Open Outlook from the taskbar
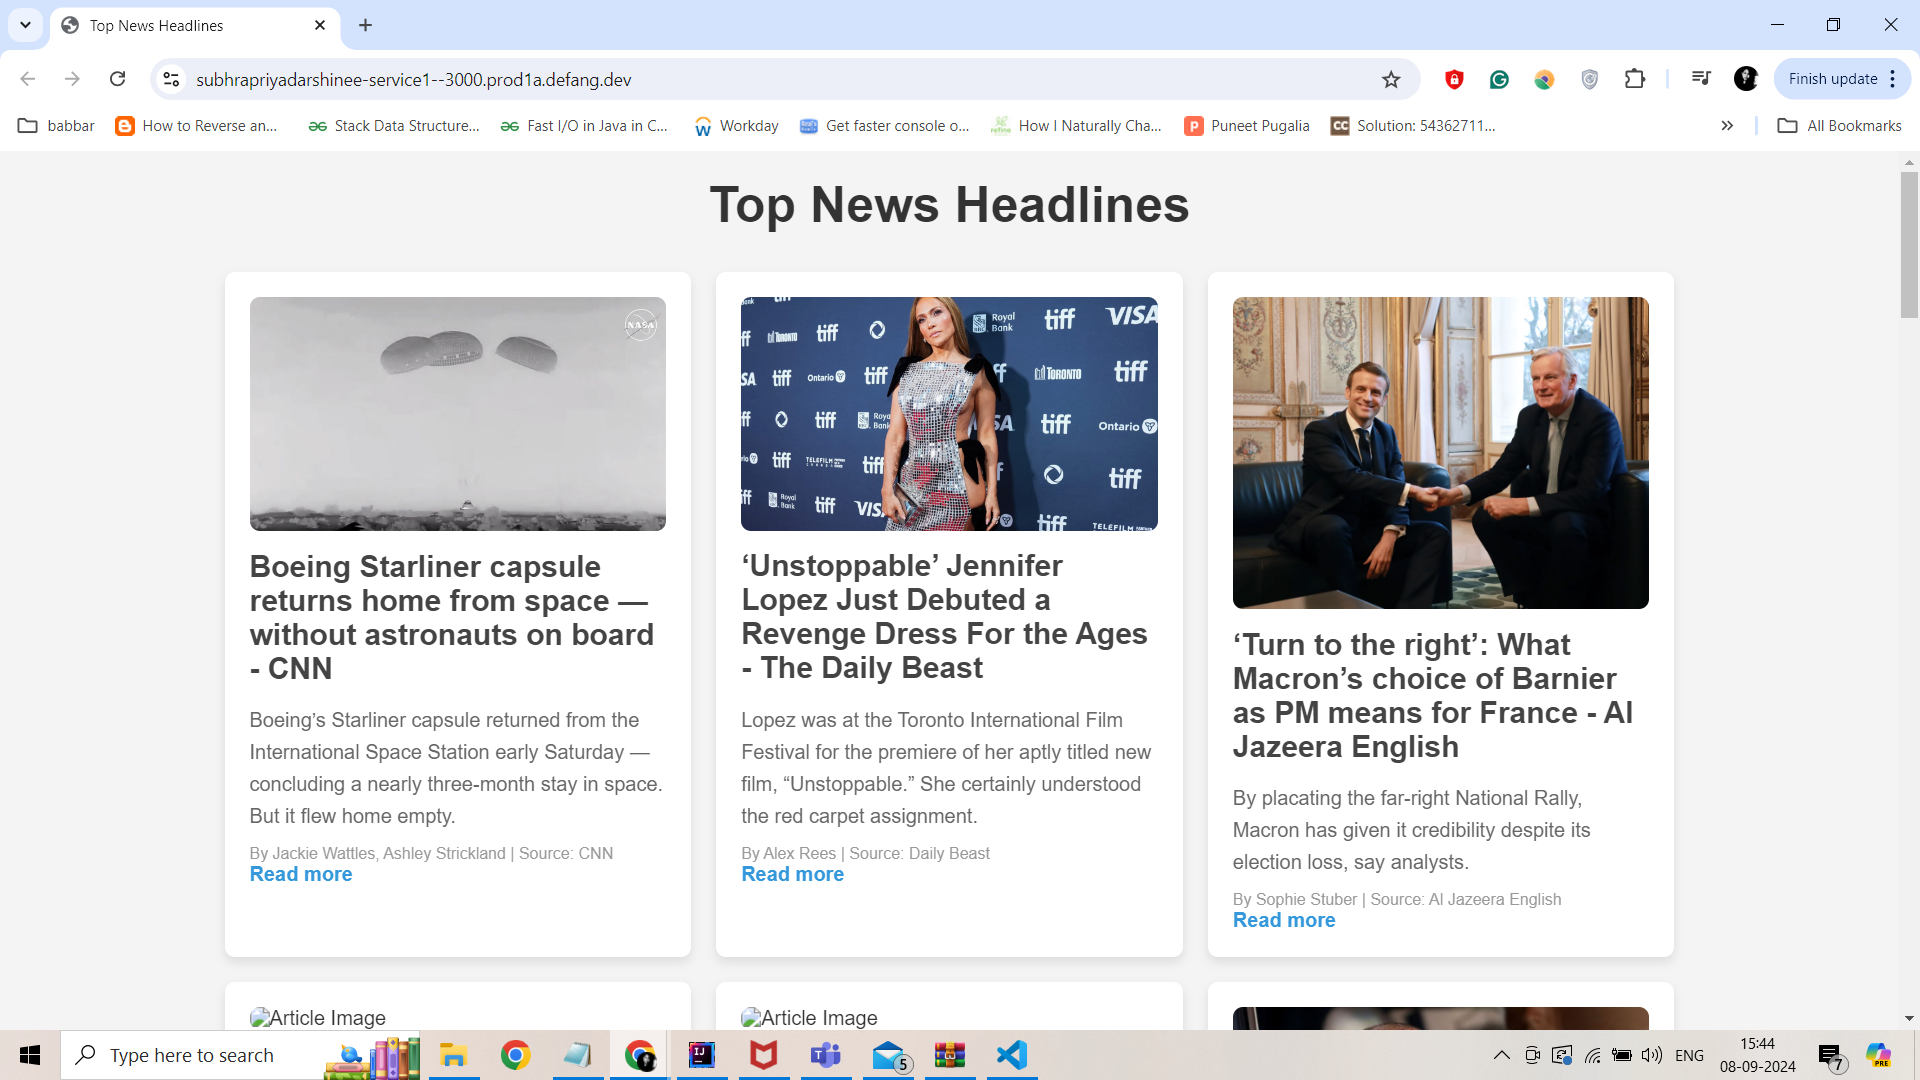Image resolution: width=1920 pixels, height=1080 pixels. point(888,1055)
